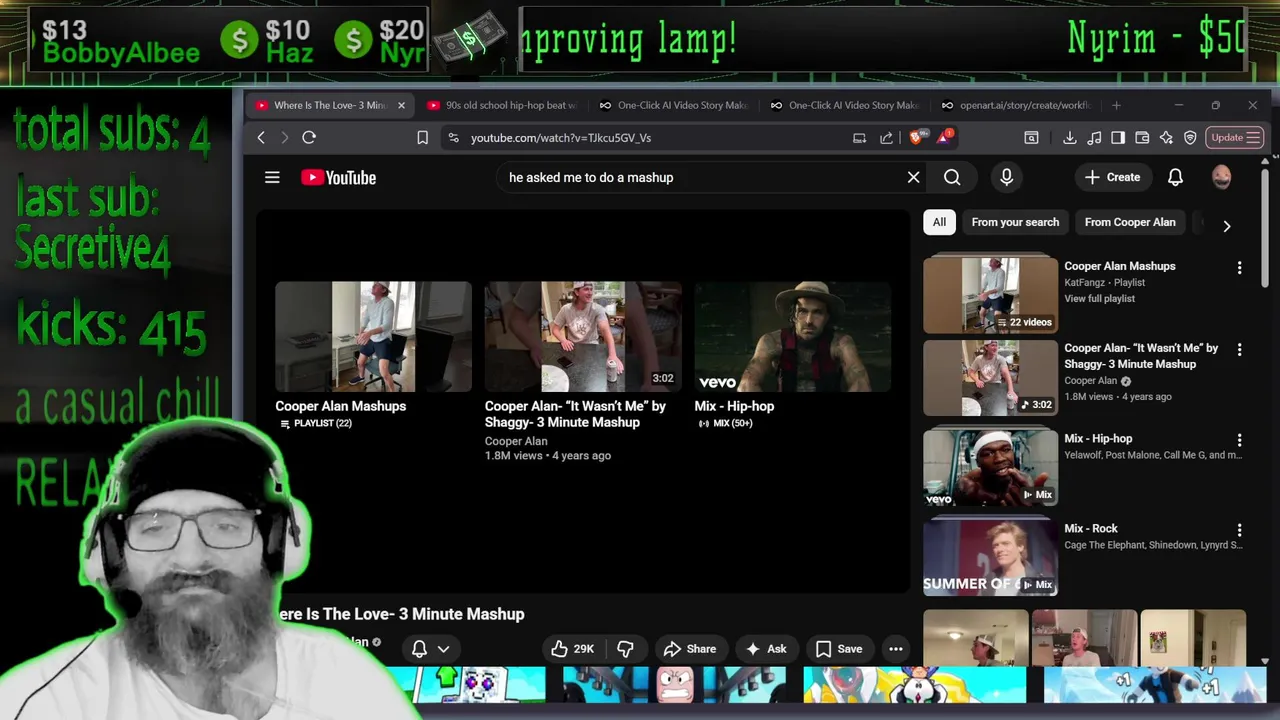Viewport: 1280px width, 720px height.
Task: Run search with the magnifier button
Action: click(952, 177)
